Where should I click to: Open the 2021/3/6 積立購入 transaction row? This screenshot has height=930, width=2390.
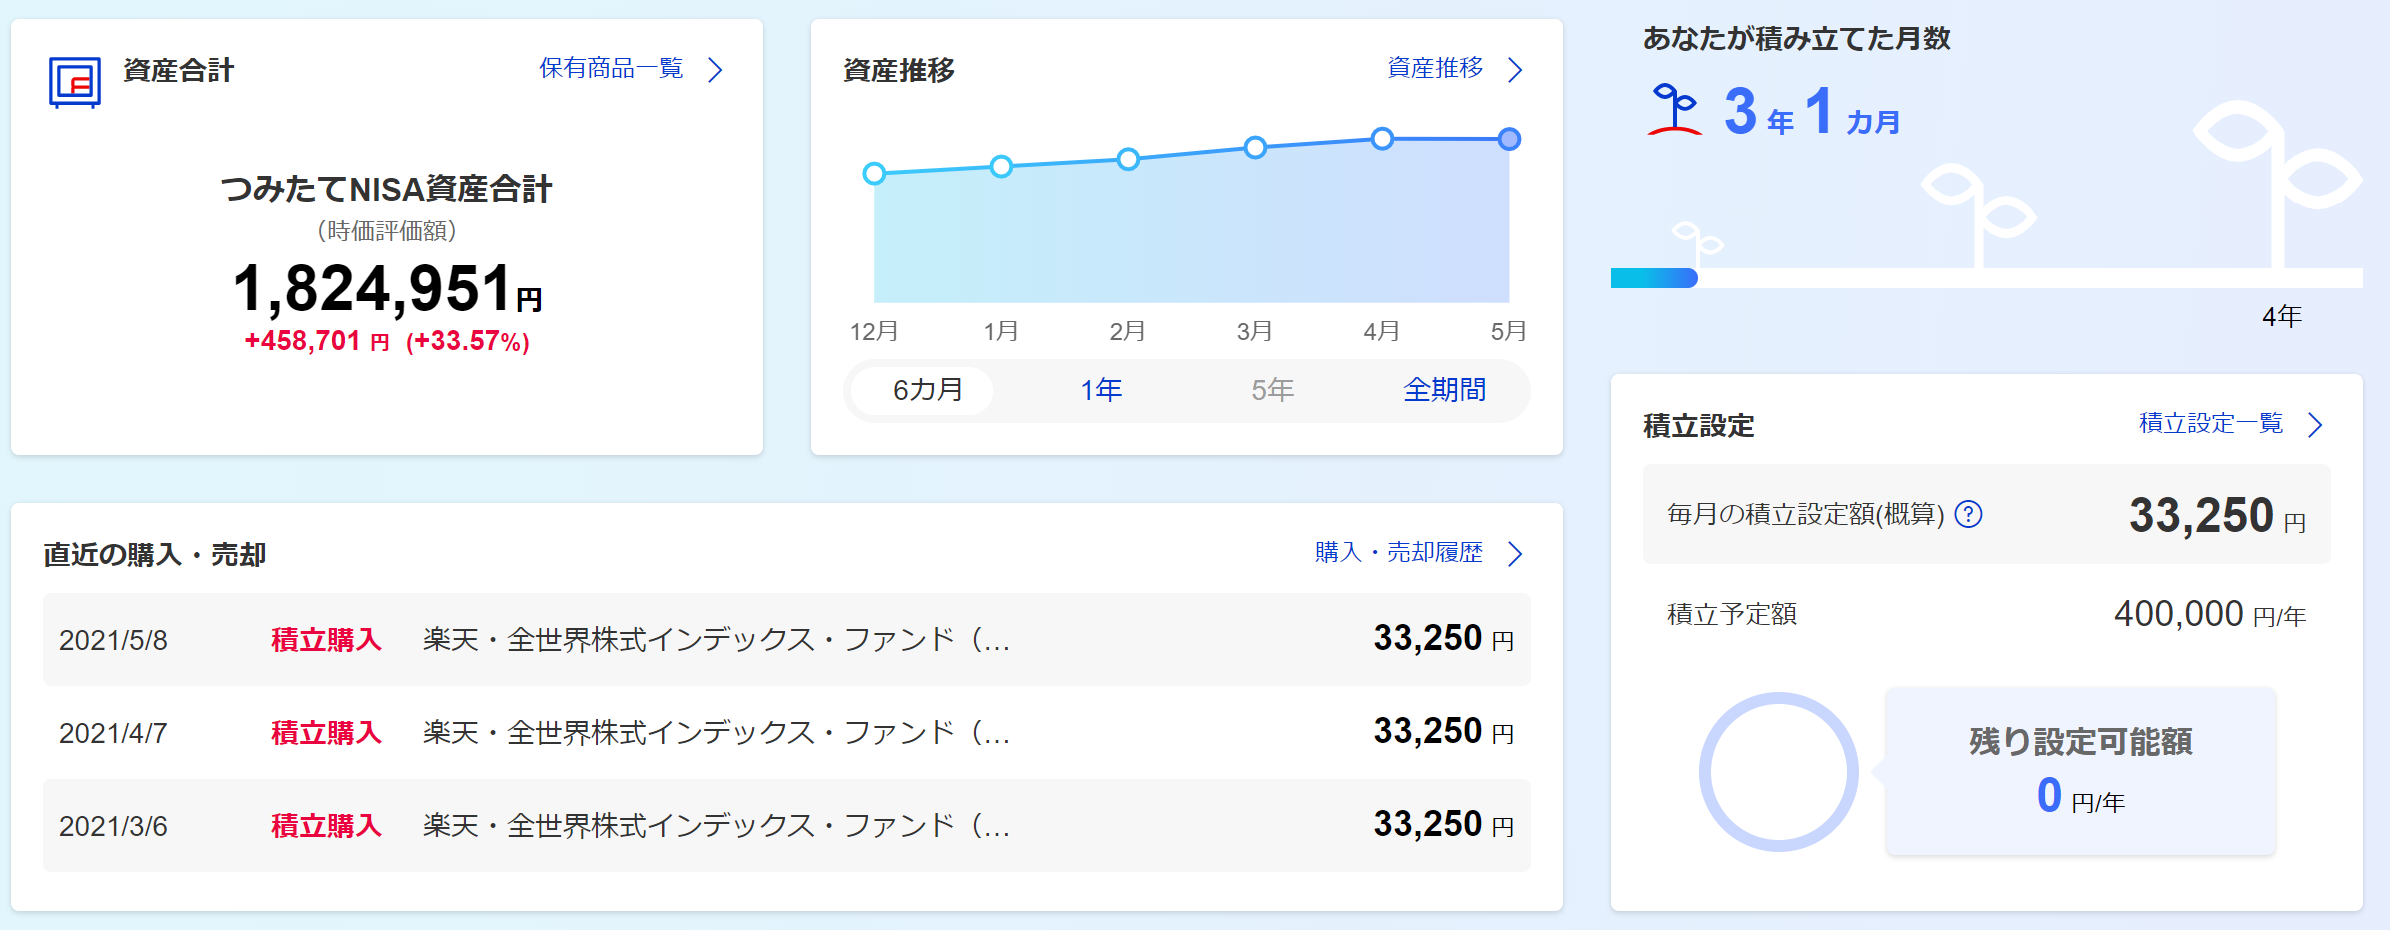tap(786, 826)
